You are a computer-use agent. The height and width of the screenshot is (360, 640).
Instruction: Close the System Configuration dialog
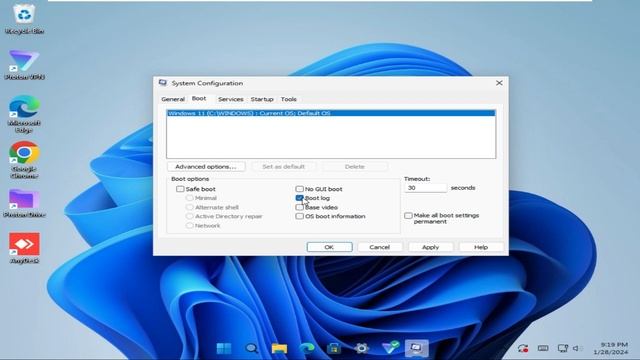pyautogui.click(x=499, y=83)
